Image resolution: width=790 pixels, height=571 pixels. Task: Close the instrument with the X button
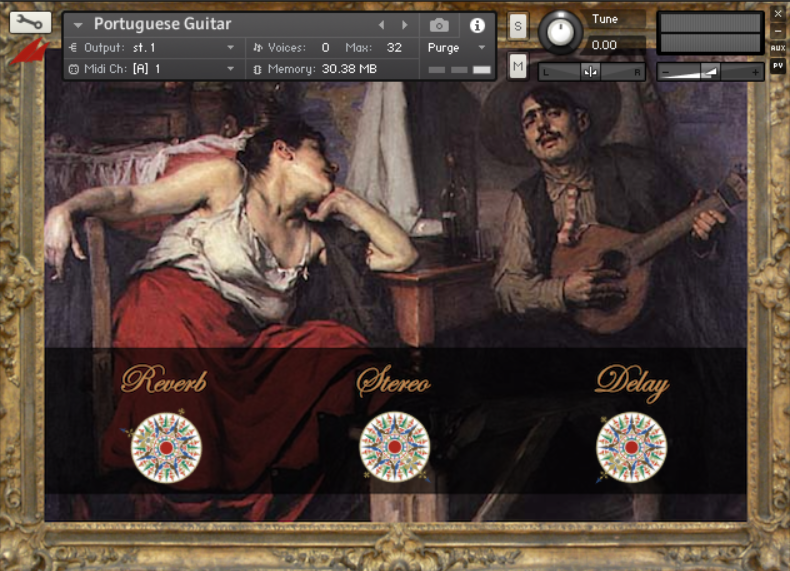(778, 14)
